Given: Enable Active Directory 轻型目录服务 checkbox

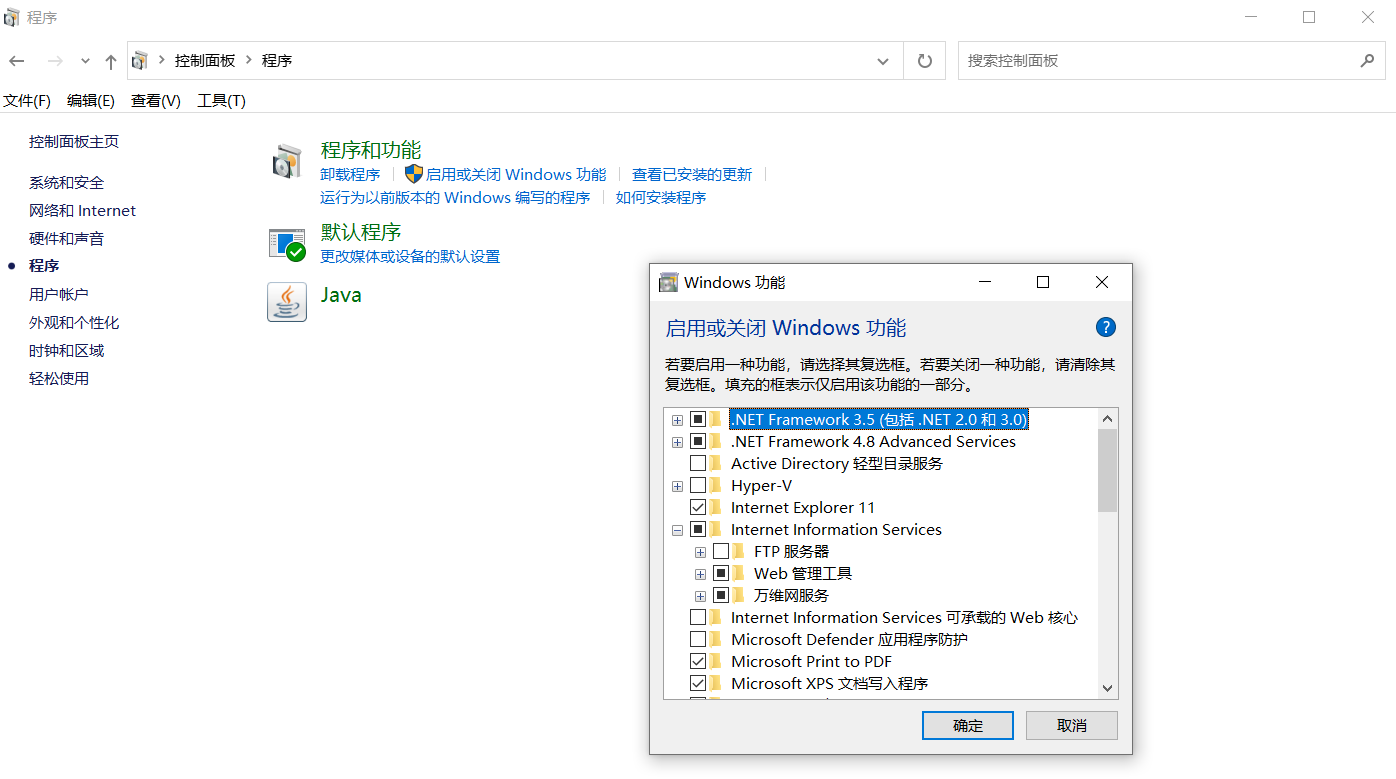Looking at the screenshot, I should (698, 464).
